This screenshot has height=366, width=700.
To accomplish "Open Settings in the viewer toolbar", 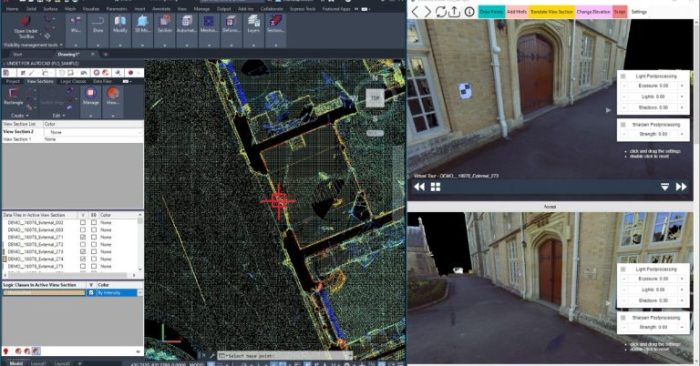I will click(x=639, y=12).
